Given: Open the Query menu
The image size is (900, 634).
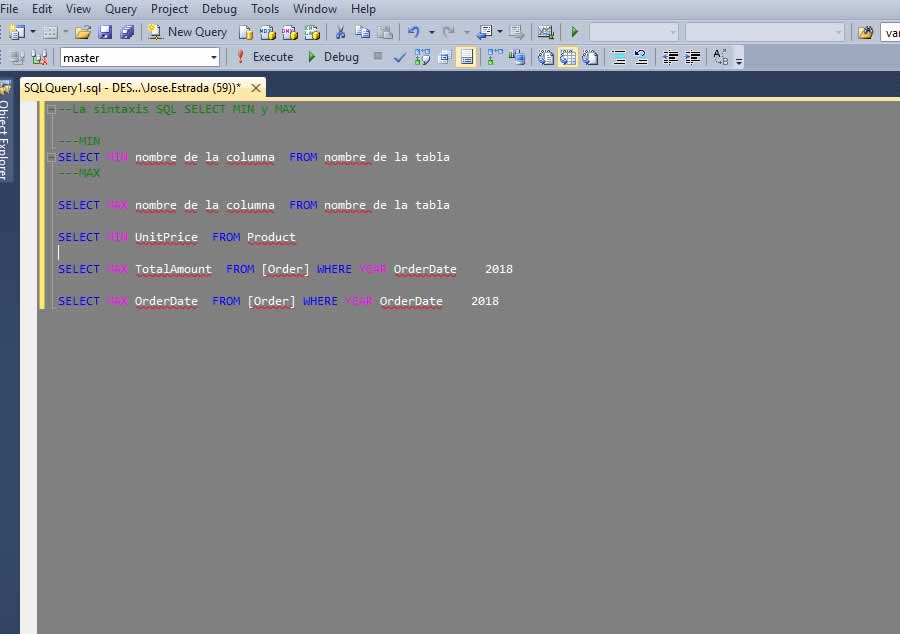Looking at the screenshot, I should (120, 9).
